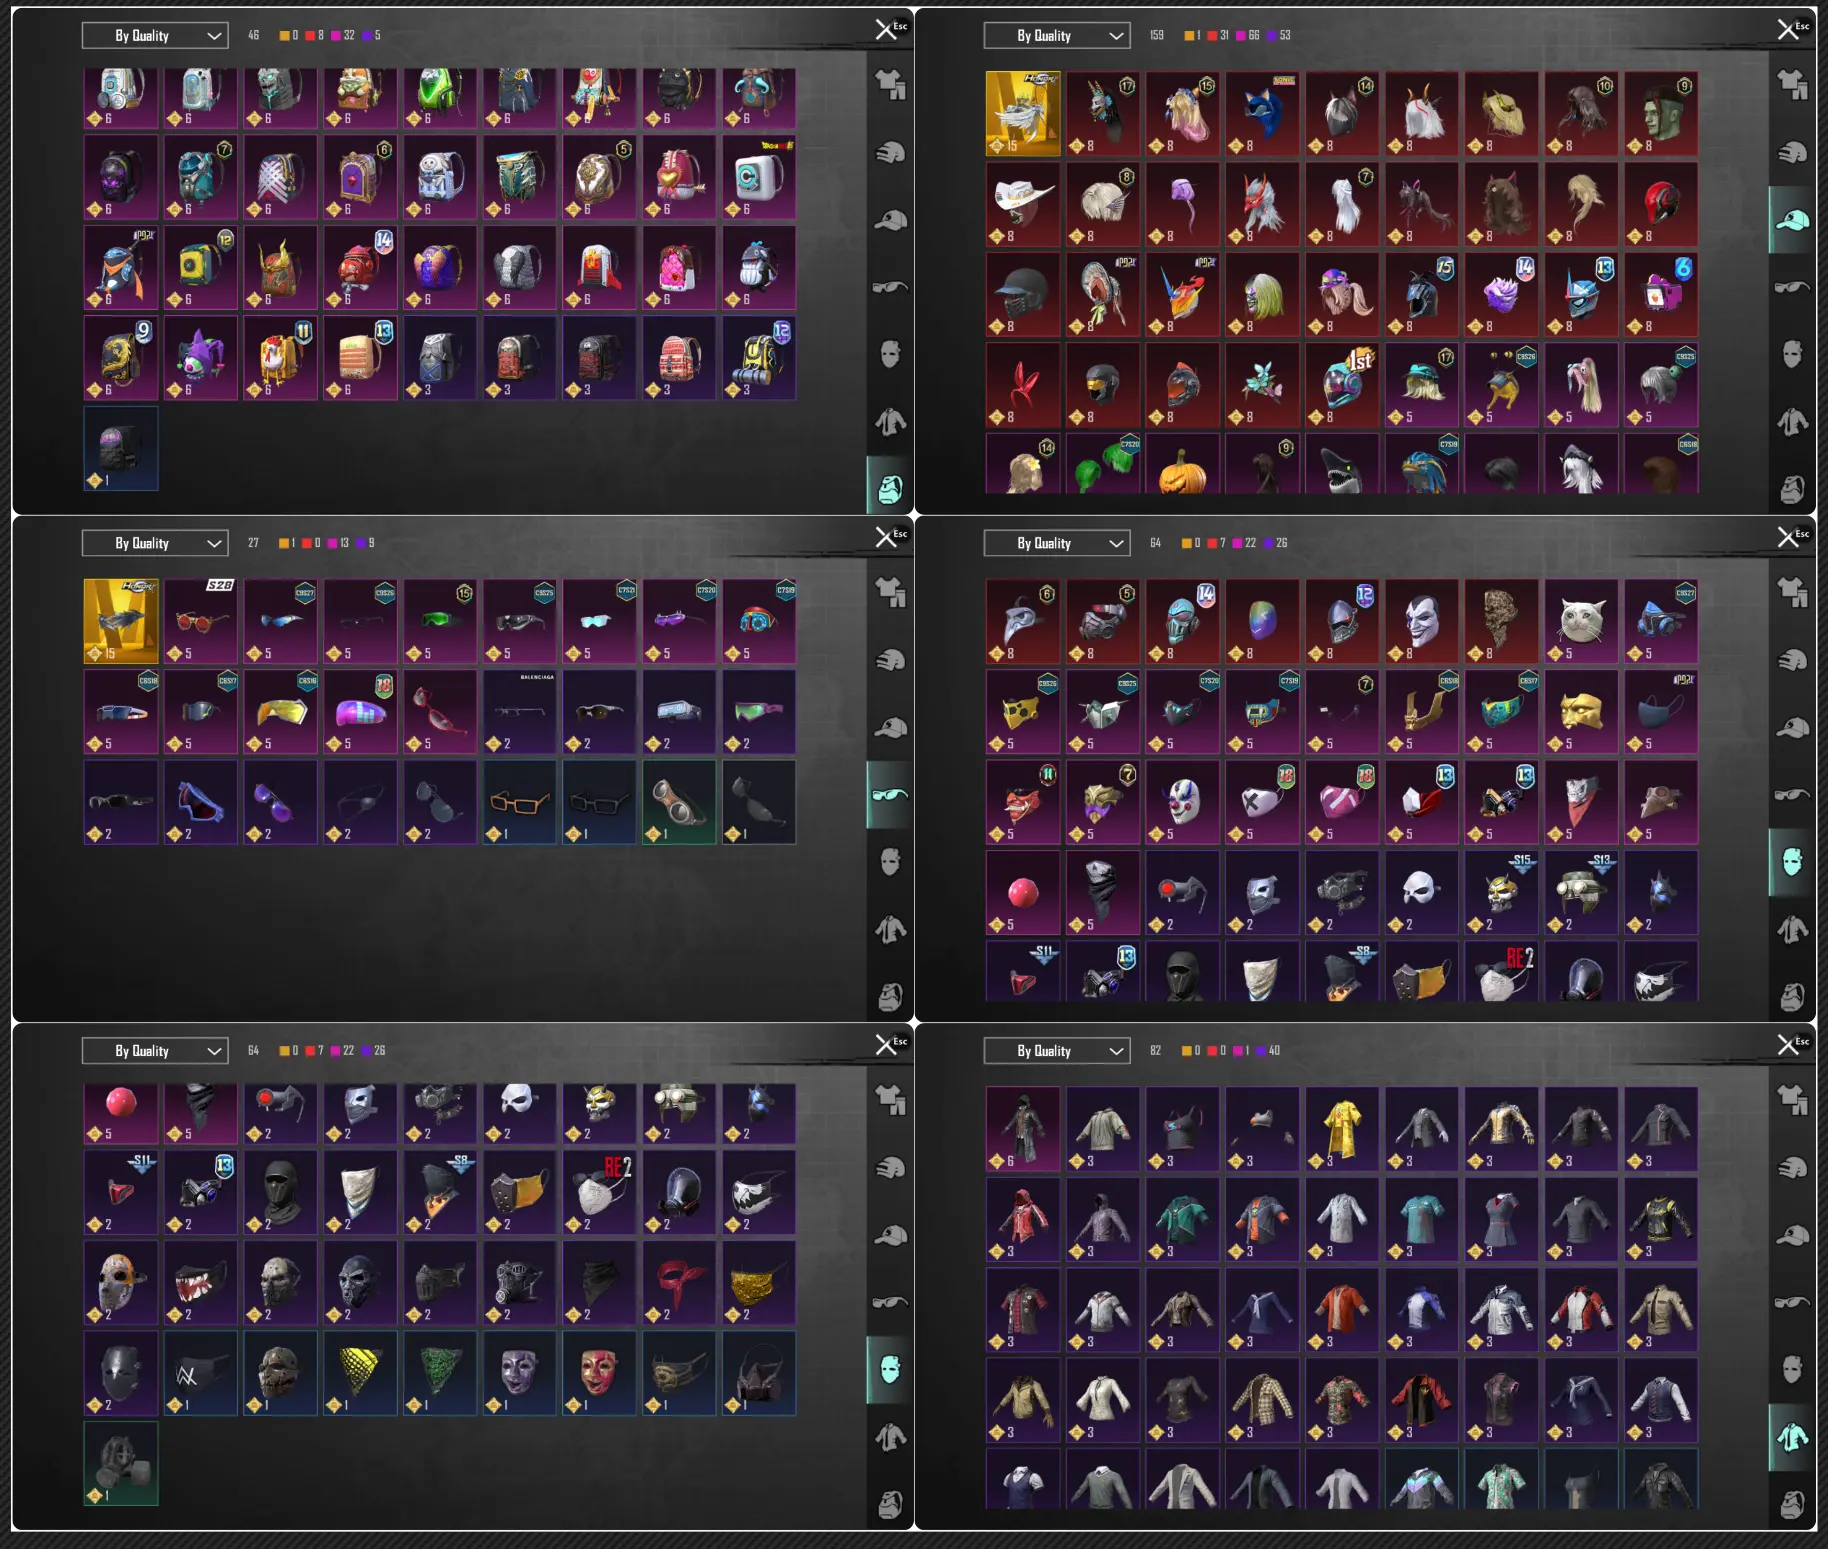This screenshot has width=1828, height=1549.
Task: Choose helmet category icon in 27-item glasses panel
Action: (x=890, y=659)
